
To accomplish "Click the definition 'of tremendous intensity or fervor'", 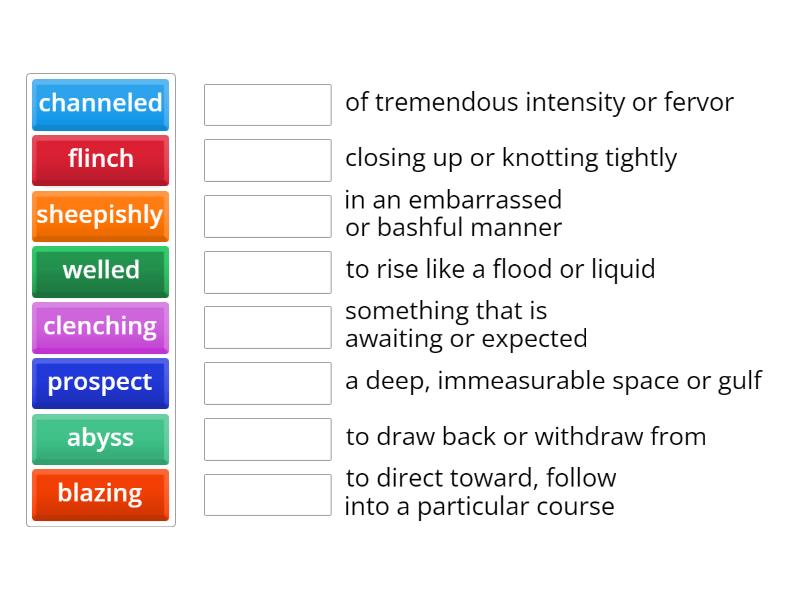I will coord(540,102).
